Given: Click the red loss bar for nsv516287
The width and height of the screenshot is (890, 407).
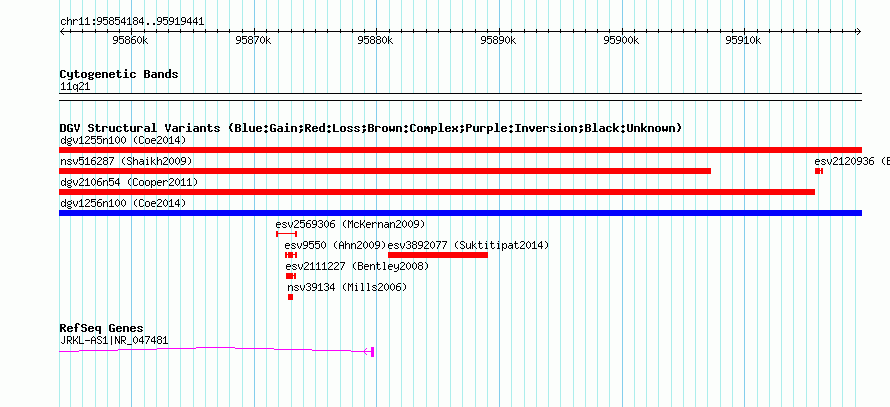Looking at the screenshot, I should [385, 171].
